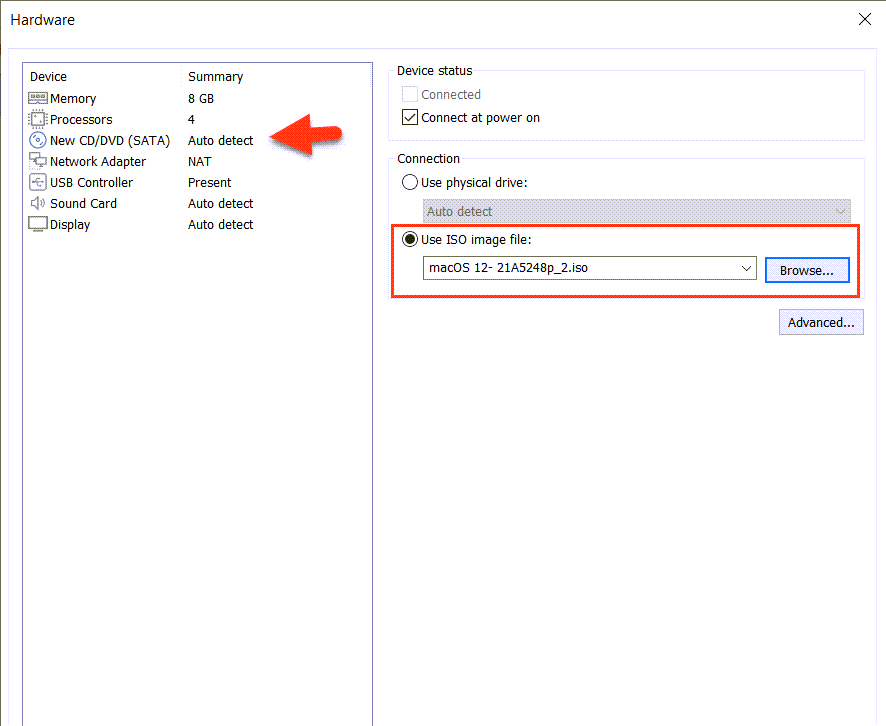
Task: Click the Display monitor icon
Action: point(38,224)
